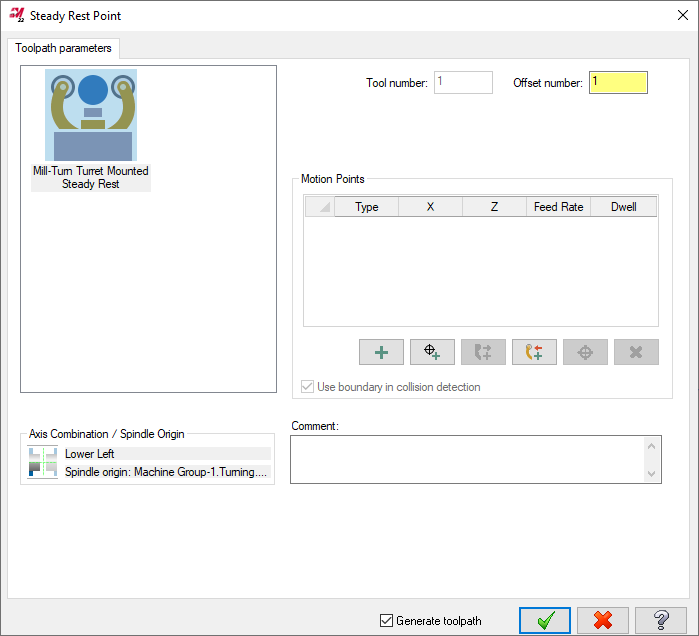Click the yellow Offset number field
The width and height of the screenshot is (699, 636).
pos(618,82)
